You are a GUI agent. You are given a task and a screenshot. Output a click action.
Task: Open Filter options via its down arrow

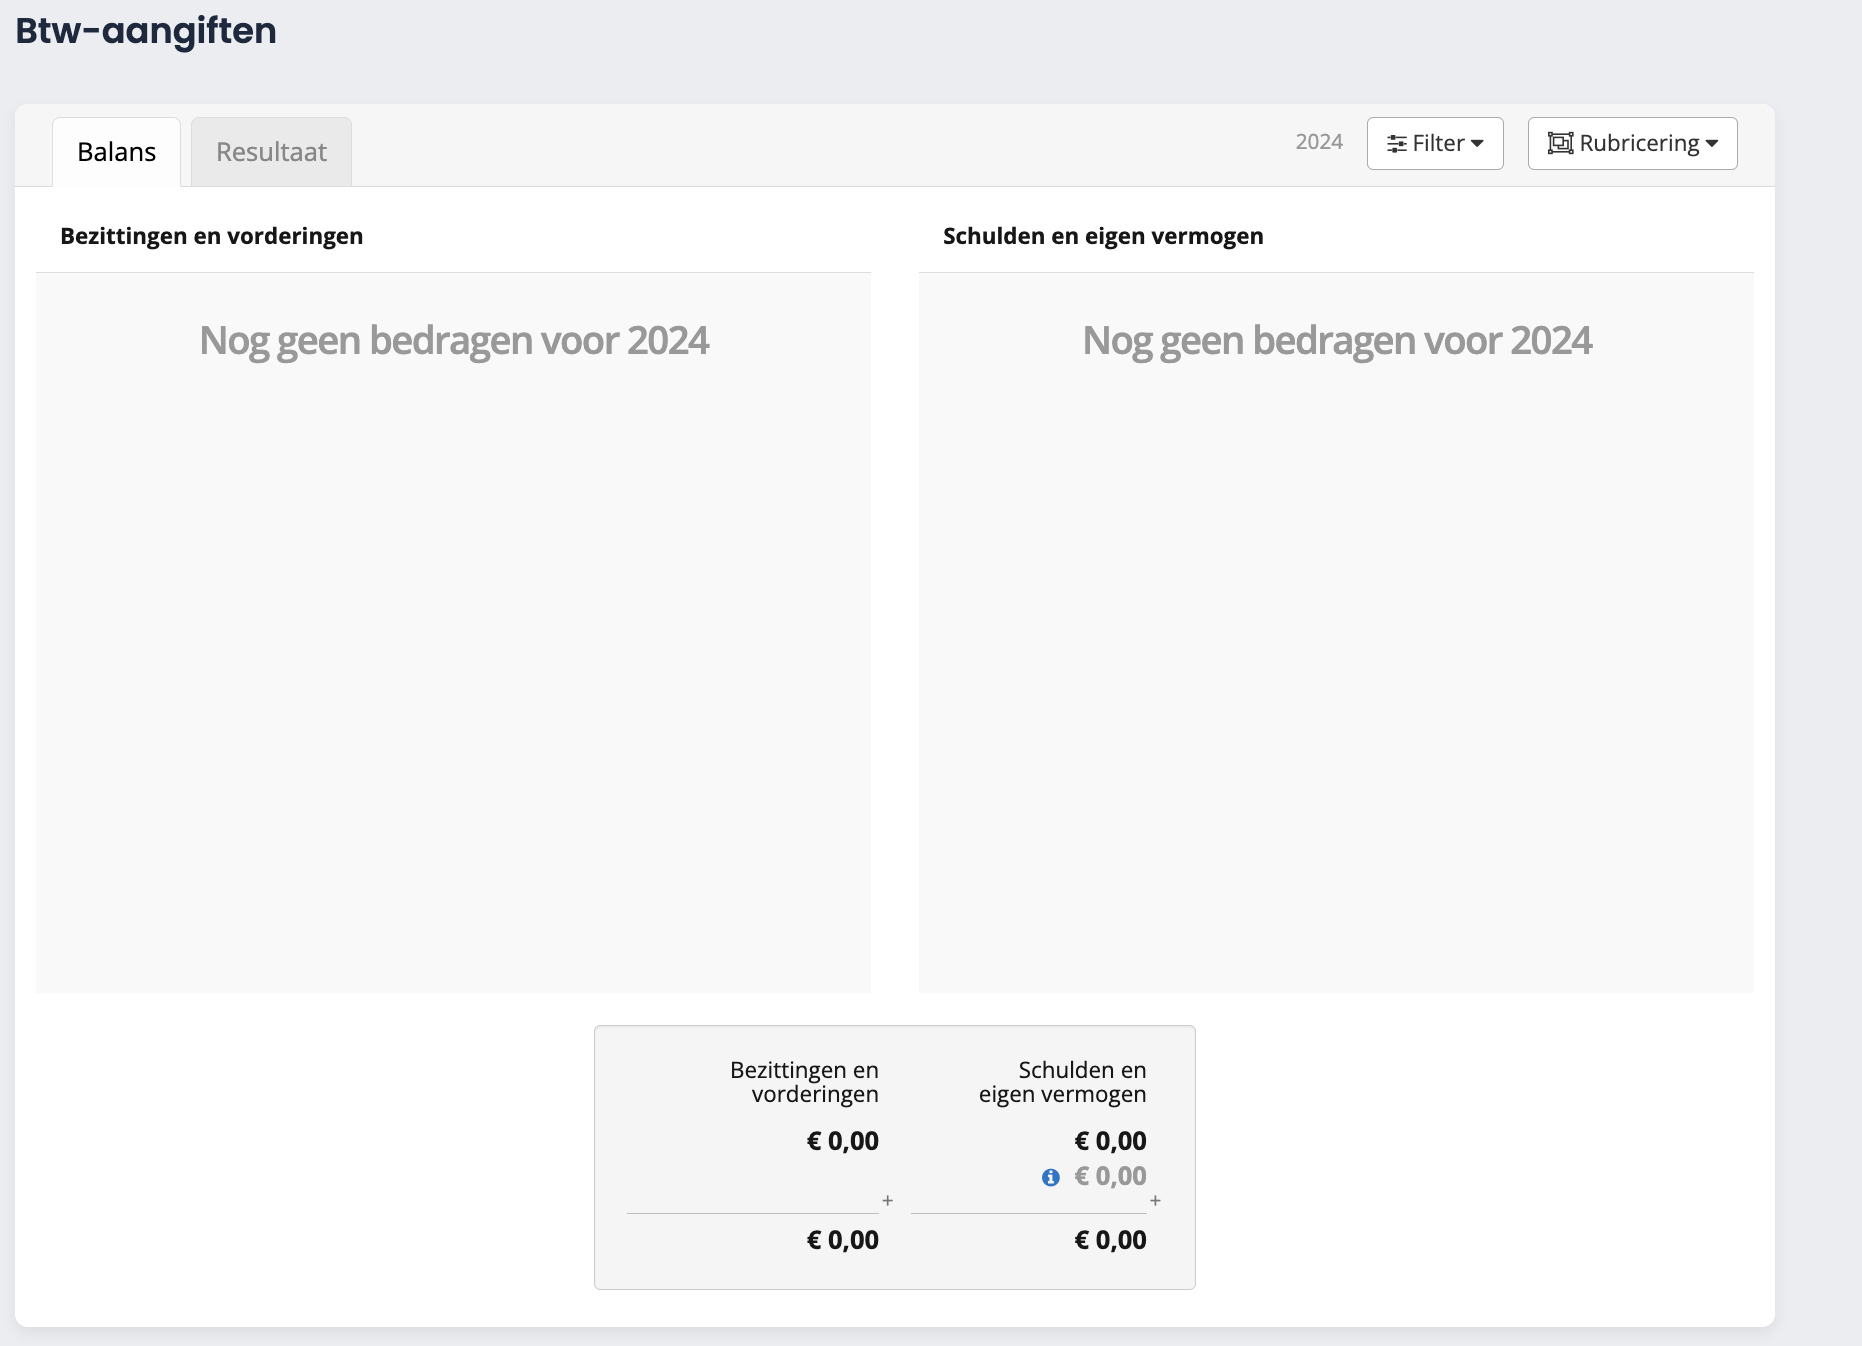click(1479, 144)
